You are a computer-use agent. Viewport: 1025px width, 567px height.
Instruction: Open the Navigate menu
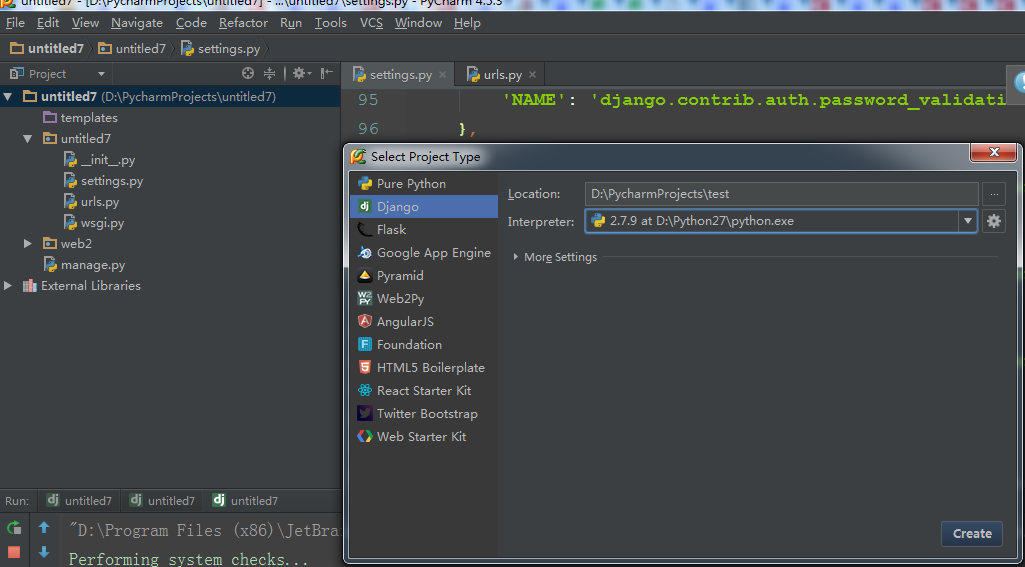pyautogui.click(x=137, y=23)
